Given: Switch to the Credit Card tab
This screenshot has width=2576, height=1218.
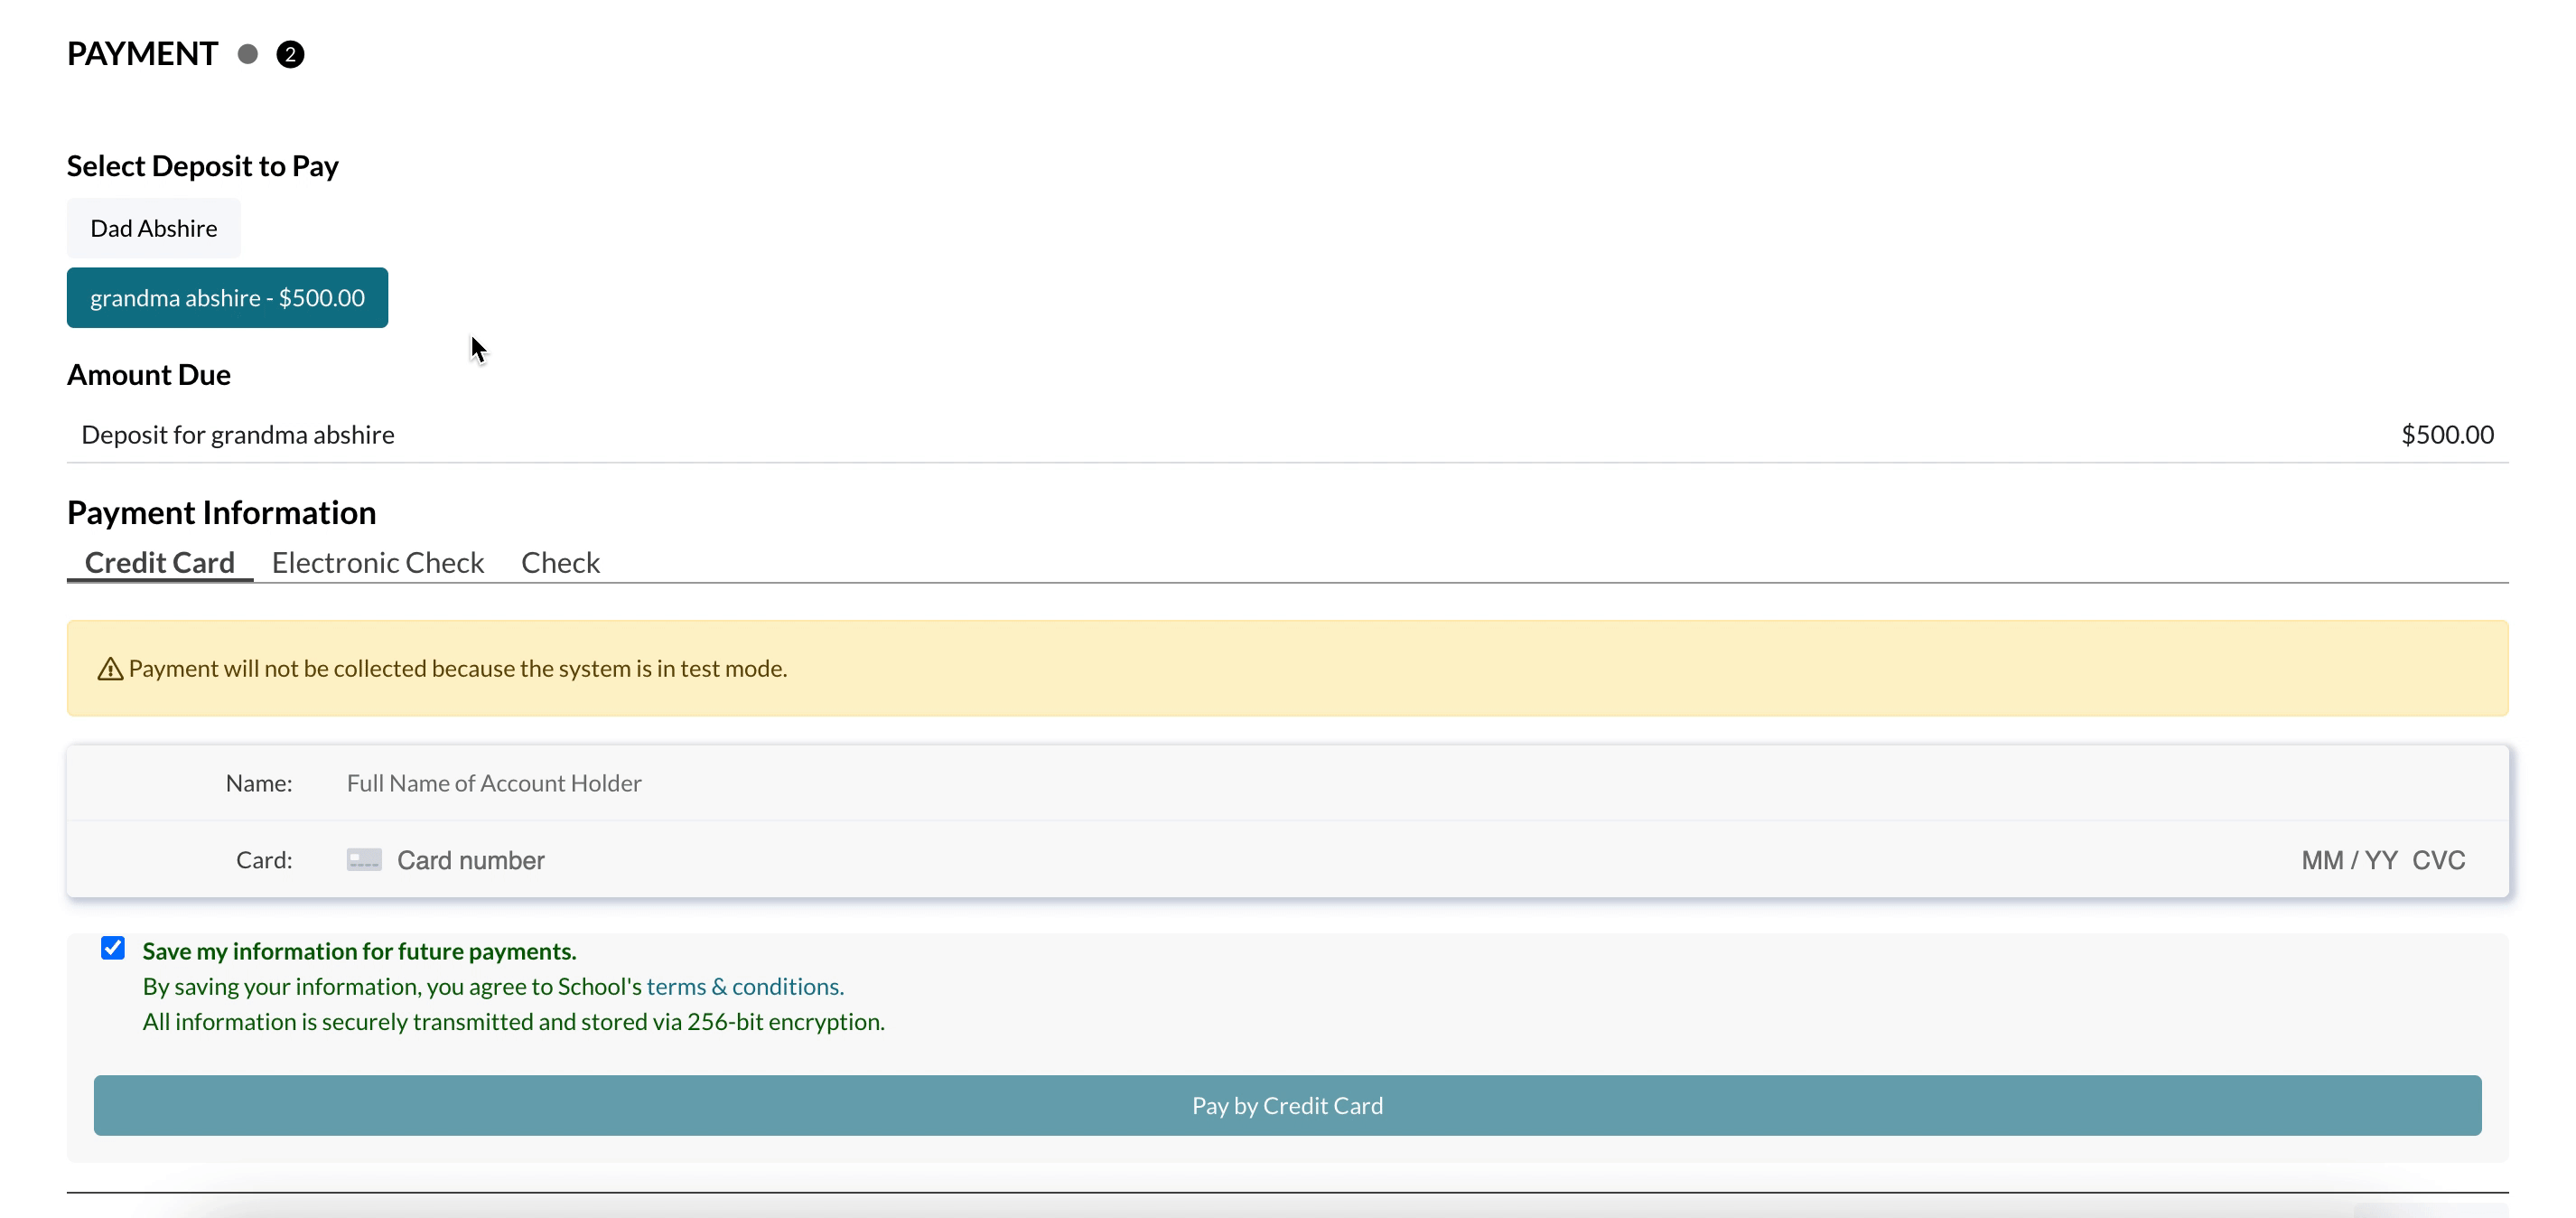Looking at the screenshot, I should click(x=160, y=562).
